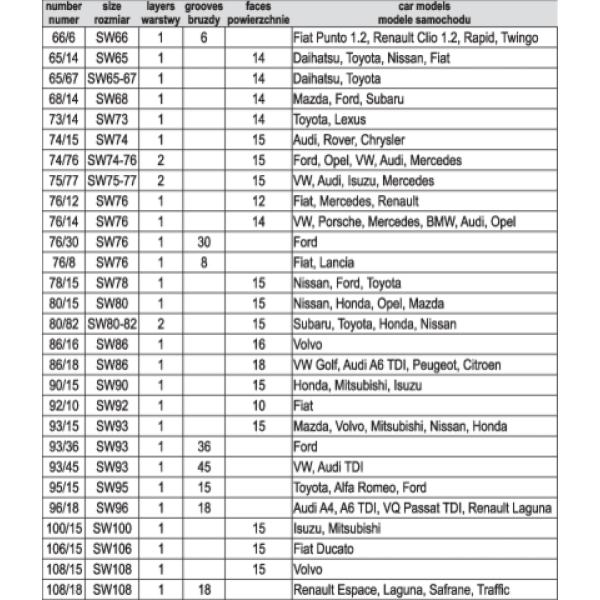Select 'VW, Audi, Isuzu, Mercedes' cell
The width and height of the screenshot is (600, 600).
point(425,181)
